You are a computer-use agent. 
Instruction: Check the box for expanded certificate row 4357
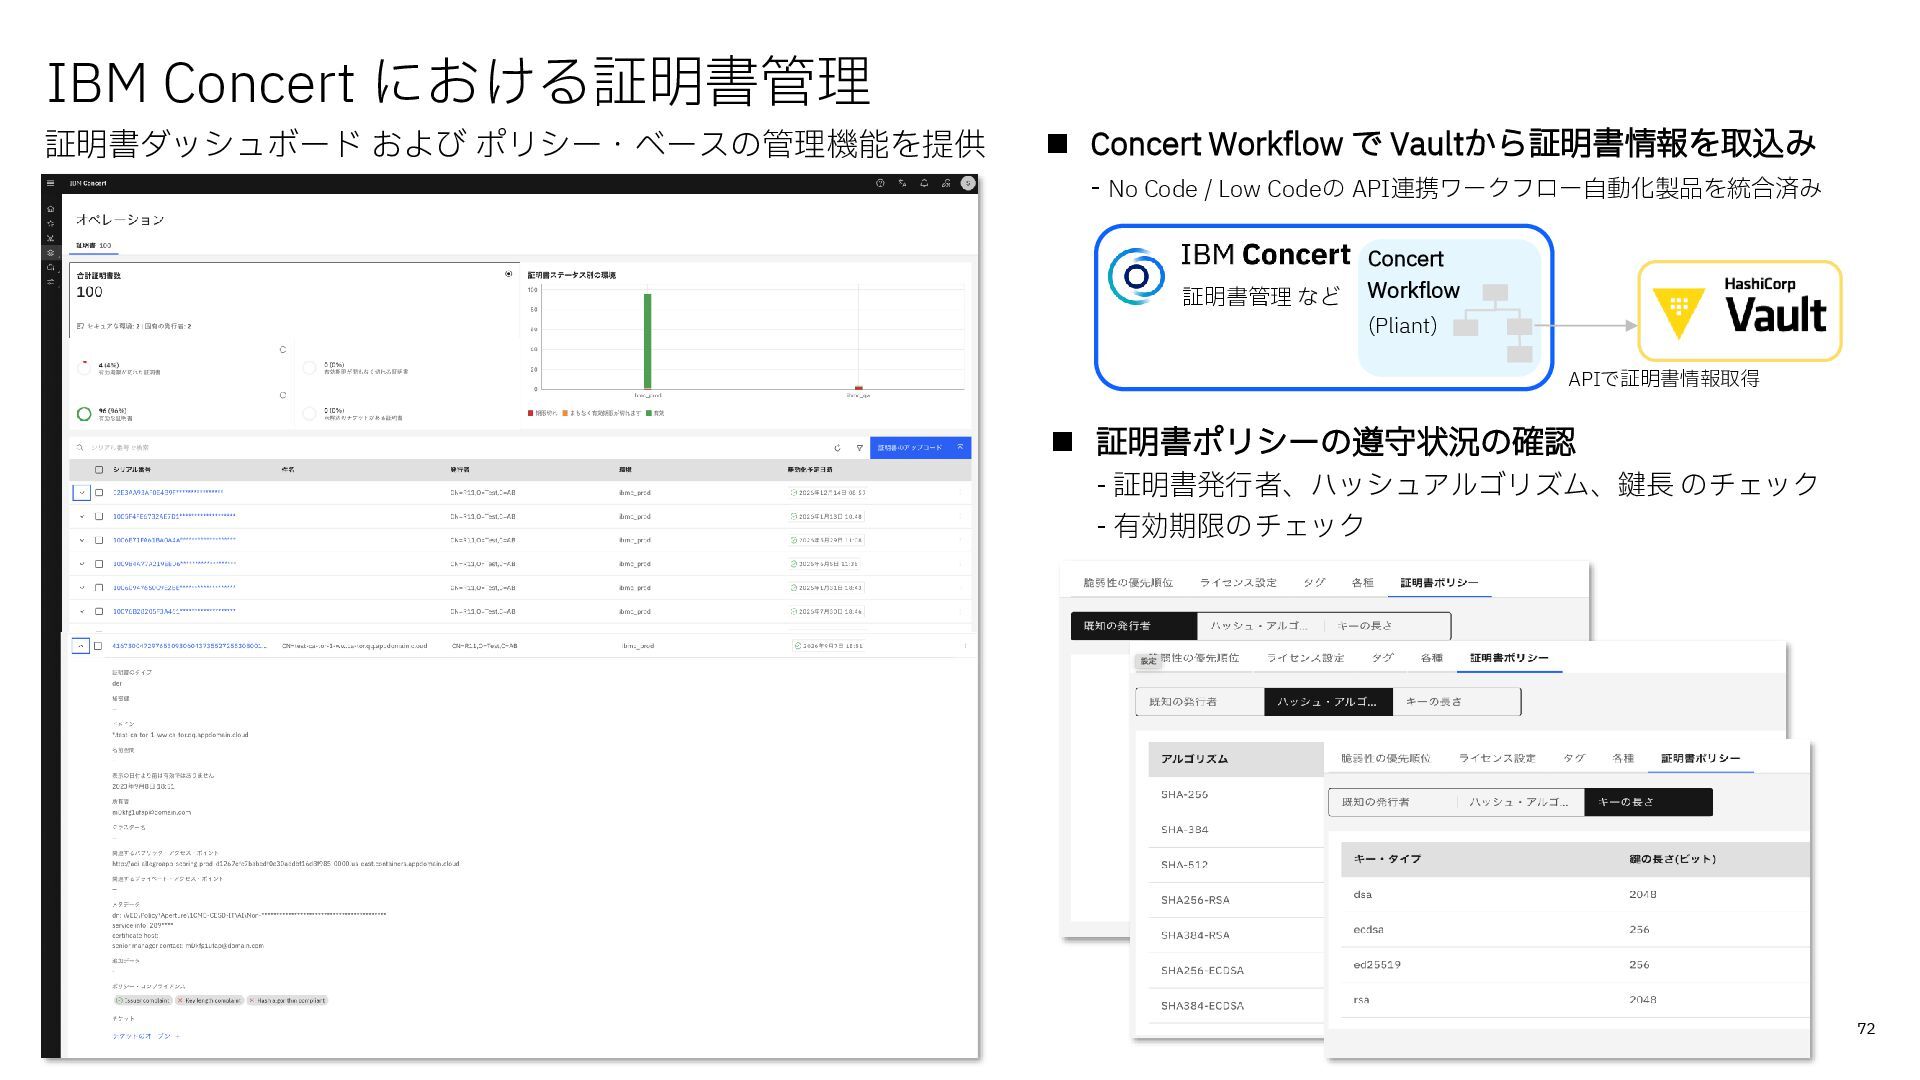point(98,646)
